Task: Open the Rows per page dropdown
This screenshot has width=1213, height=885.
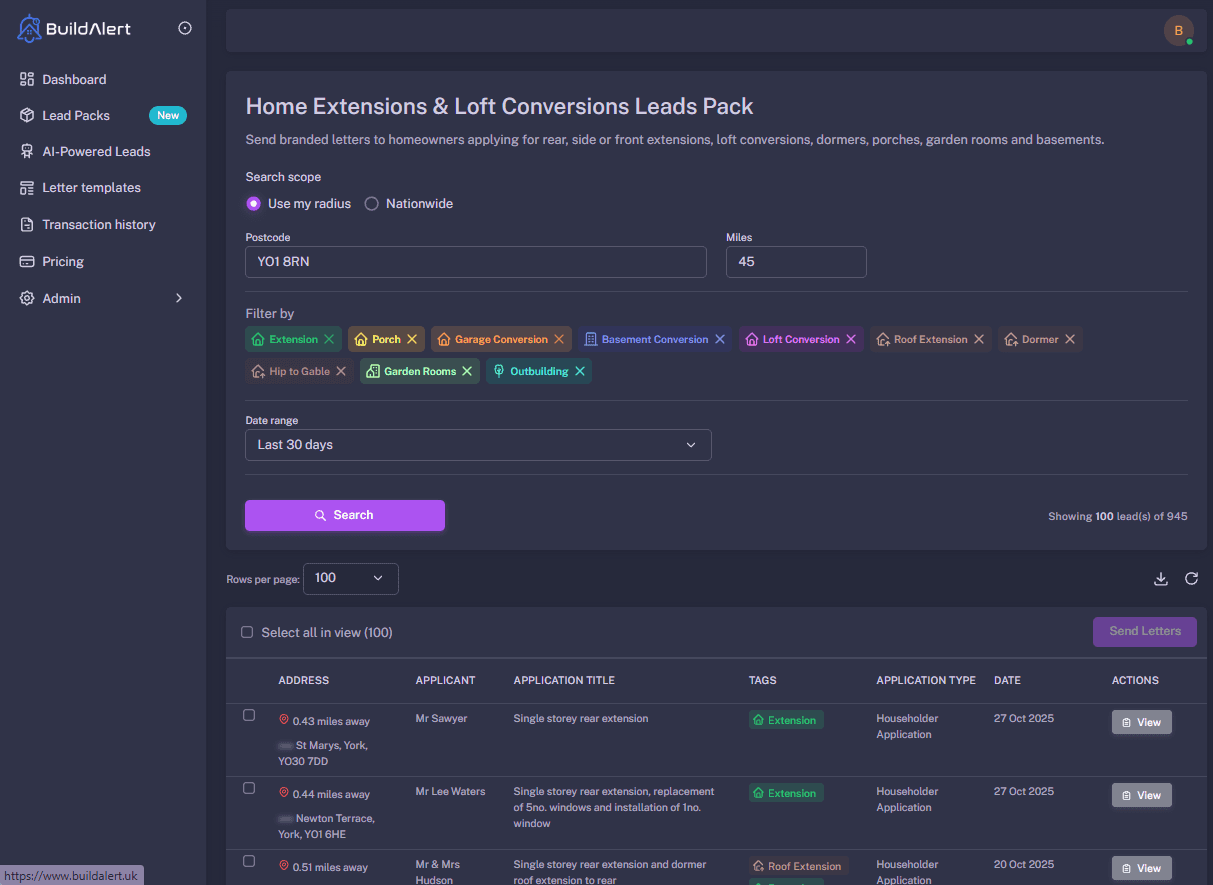Action: (350, 578)
